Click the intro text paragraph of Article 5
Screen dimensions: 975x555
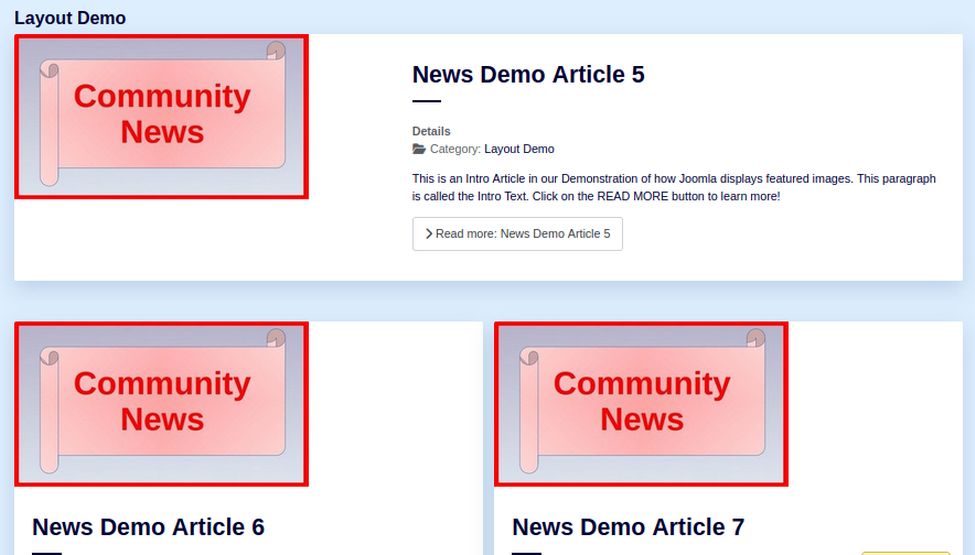click(673, 187)
